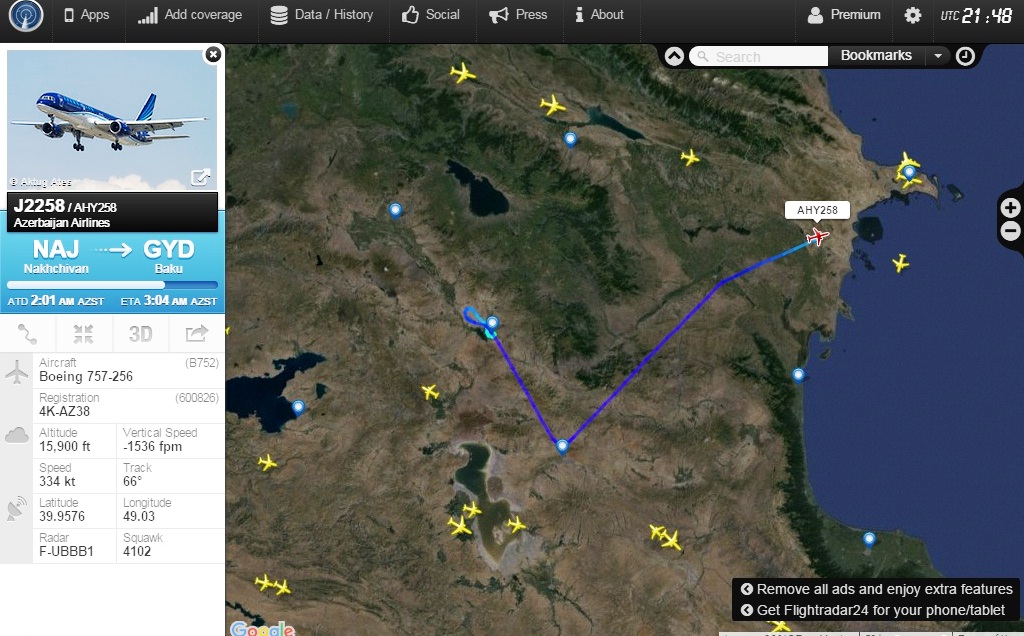Zoom out the map
Viewport: 1024px width, 636px height.
click(1010, 231)
